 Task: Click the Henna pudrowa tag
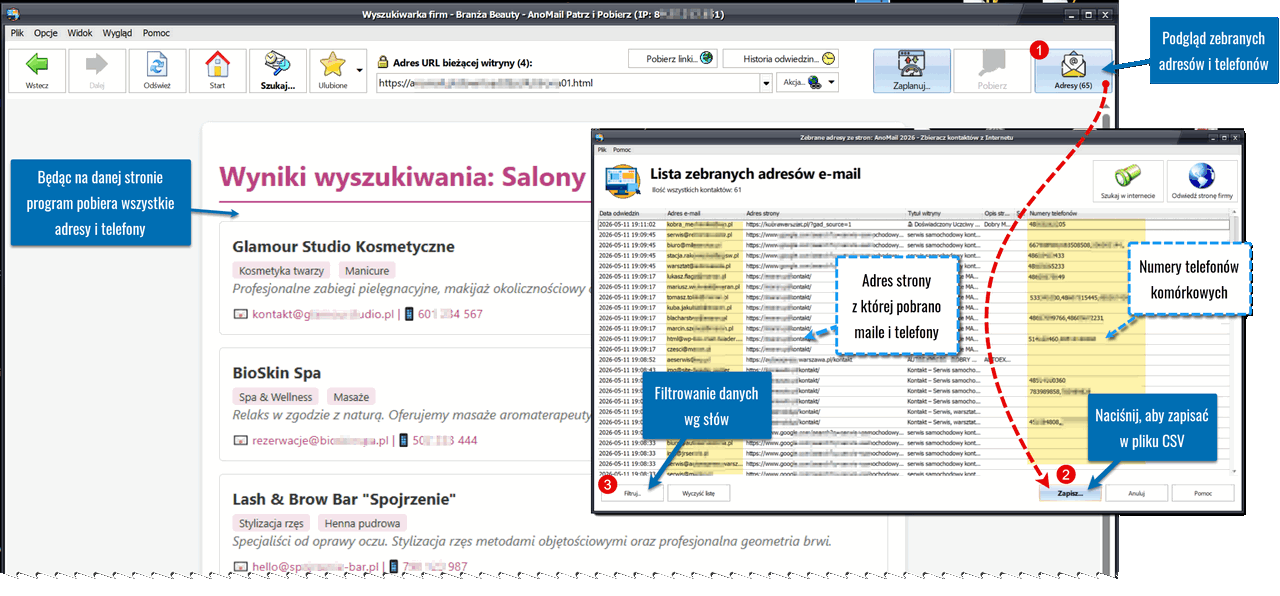coord(364,523)
